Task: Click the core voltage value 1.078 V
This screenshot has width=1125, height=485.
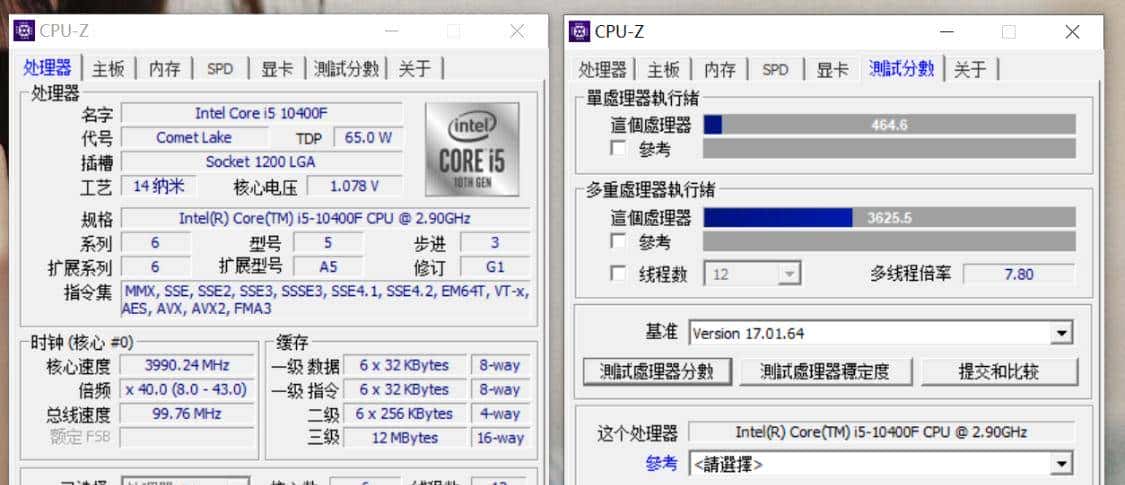Action: (x=354, y=187)
